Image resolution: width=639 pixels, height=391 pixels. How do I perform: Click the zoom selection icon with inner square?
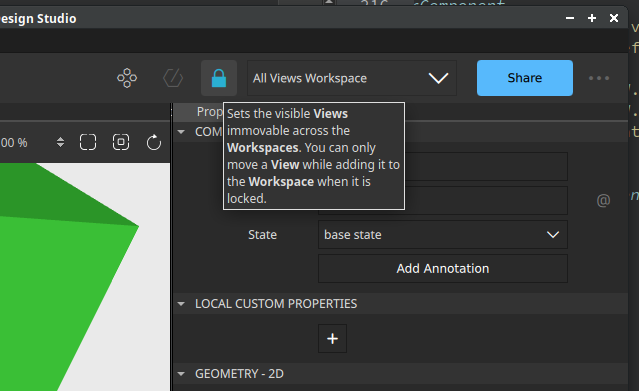coord(121,142)
